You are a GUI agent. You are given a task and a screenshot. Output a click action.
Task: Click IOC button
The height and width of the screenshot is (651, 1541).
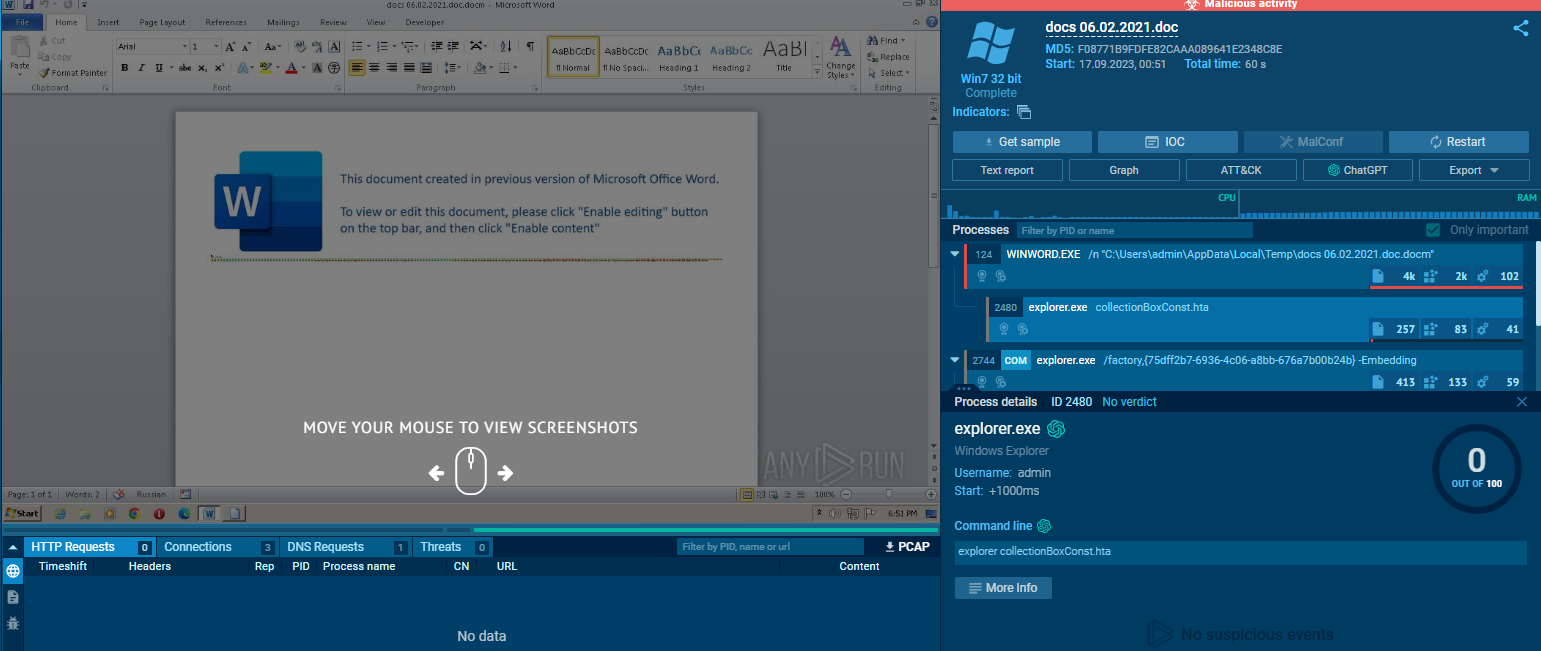1167,142
